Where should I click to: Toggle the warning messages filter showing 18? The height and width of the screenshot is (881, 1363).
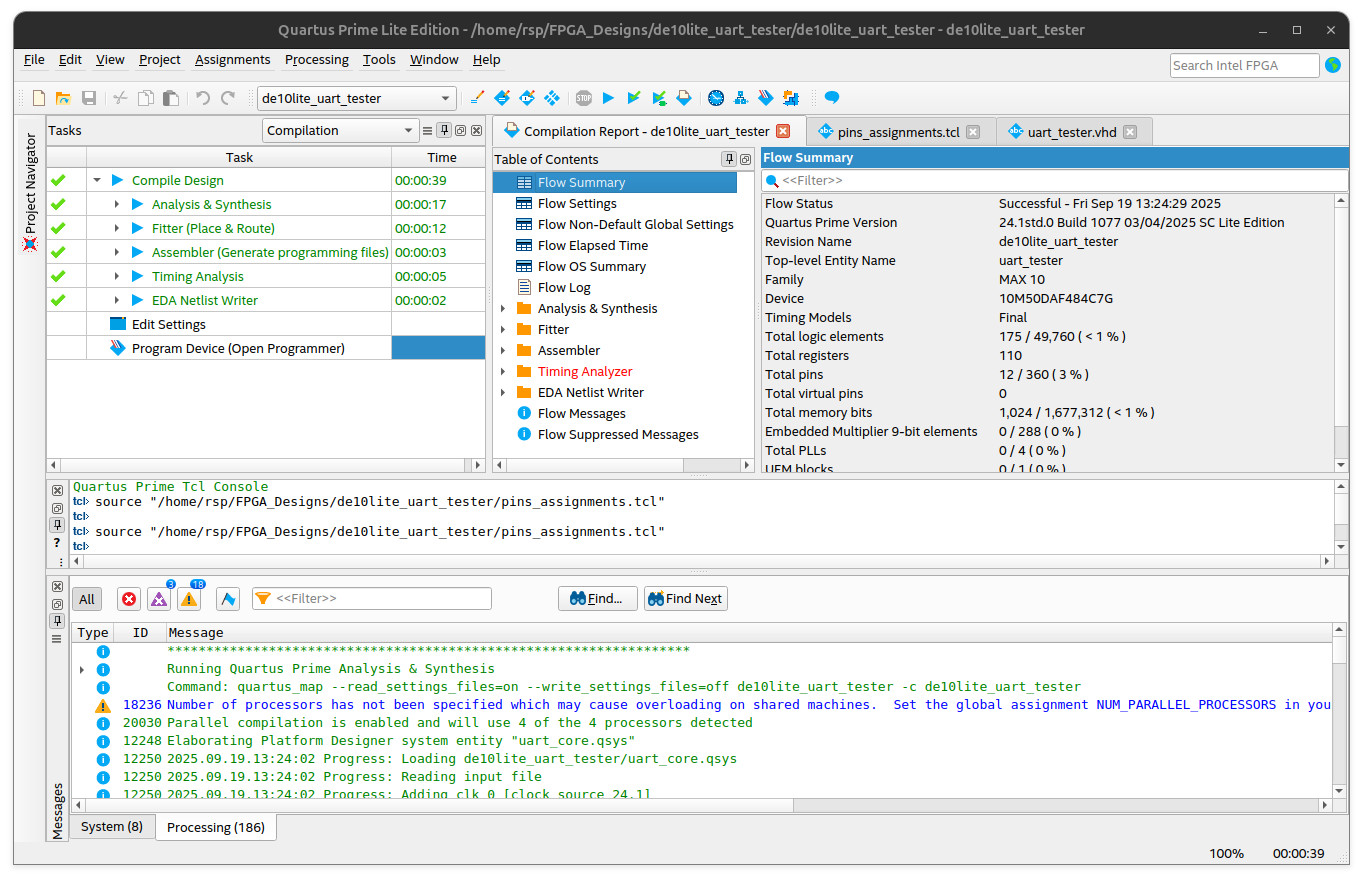189,599
